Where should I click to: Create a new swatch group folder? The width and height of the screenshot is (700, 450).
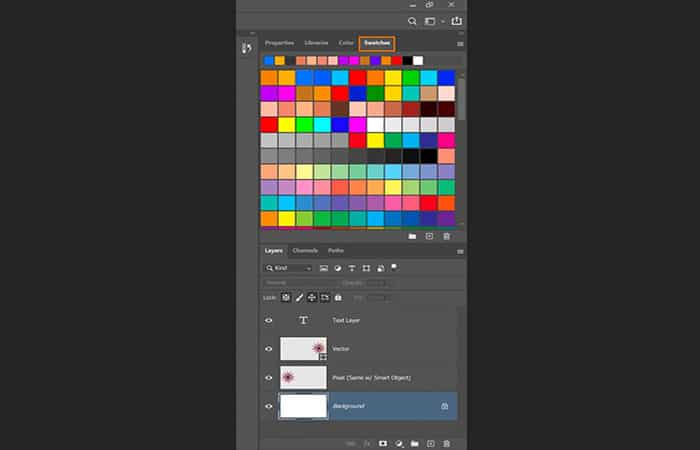pyautogui.click(x=412, y=236)
